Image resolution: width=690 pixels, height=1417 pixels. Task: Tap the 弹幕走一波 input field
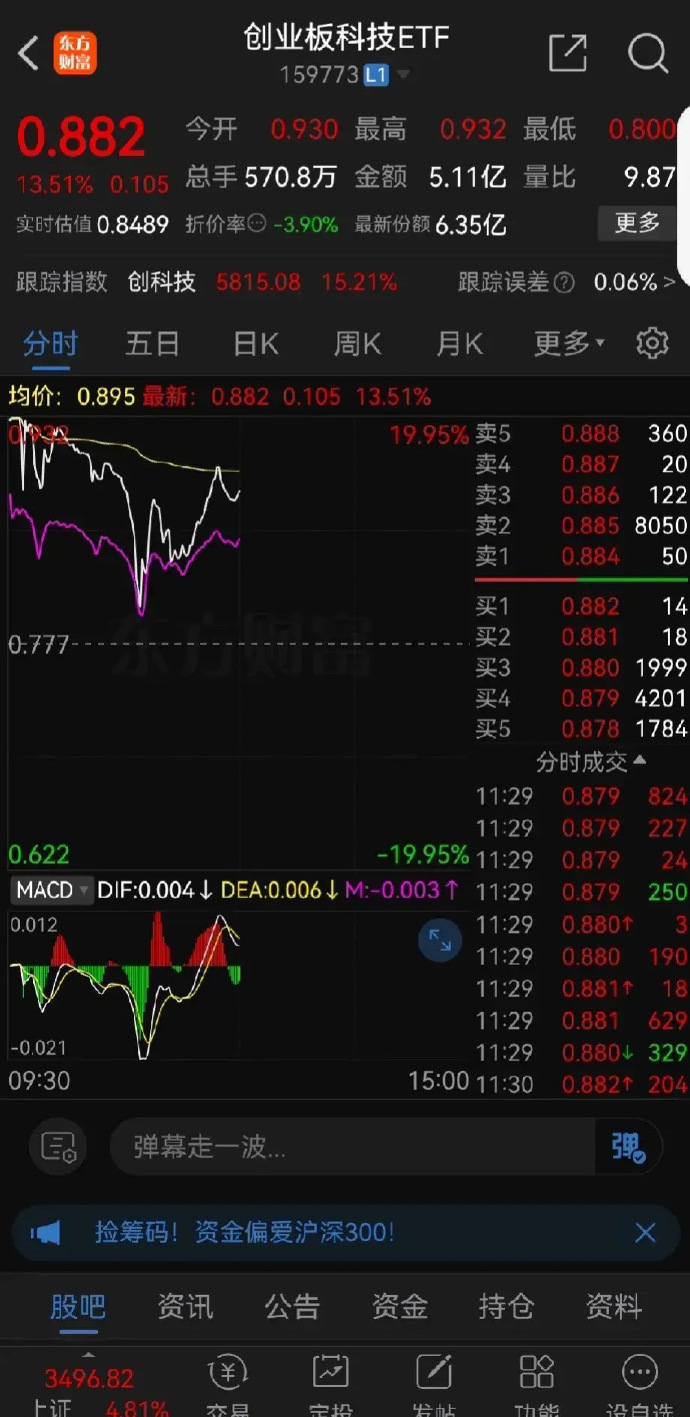click(x=352, y=1147)
